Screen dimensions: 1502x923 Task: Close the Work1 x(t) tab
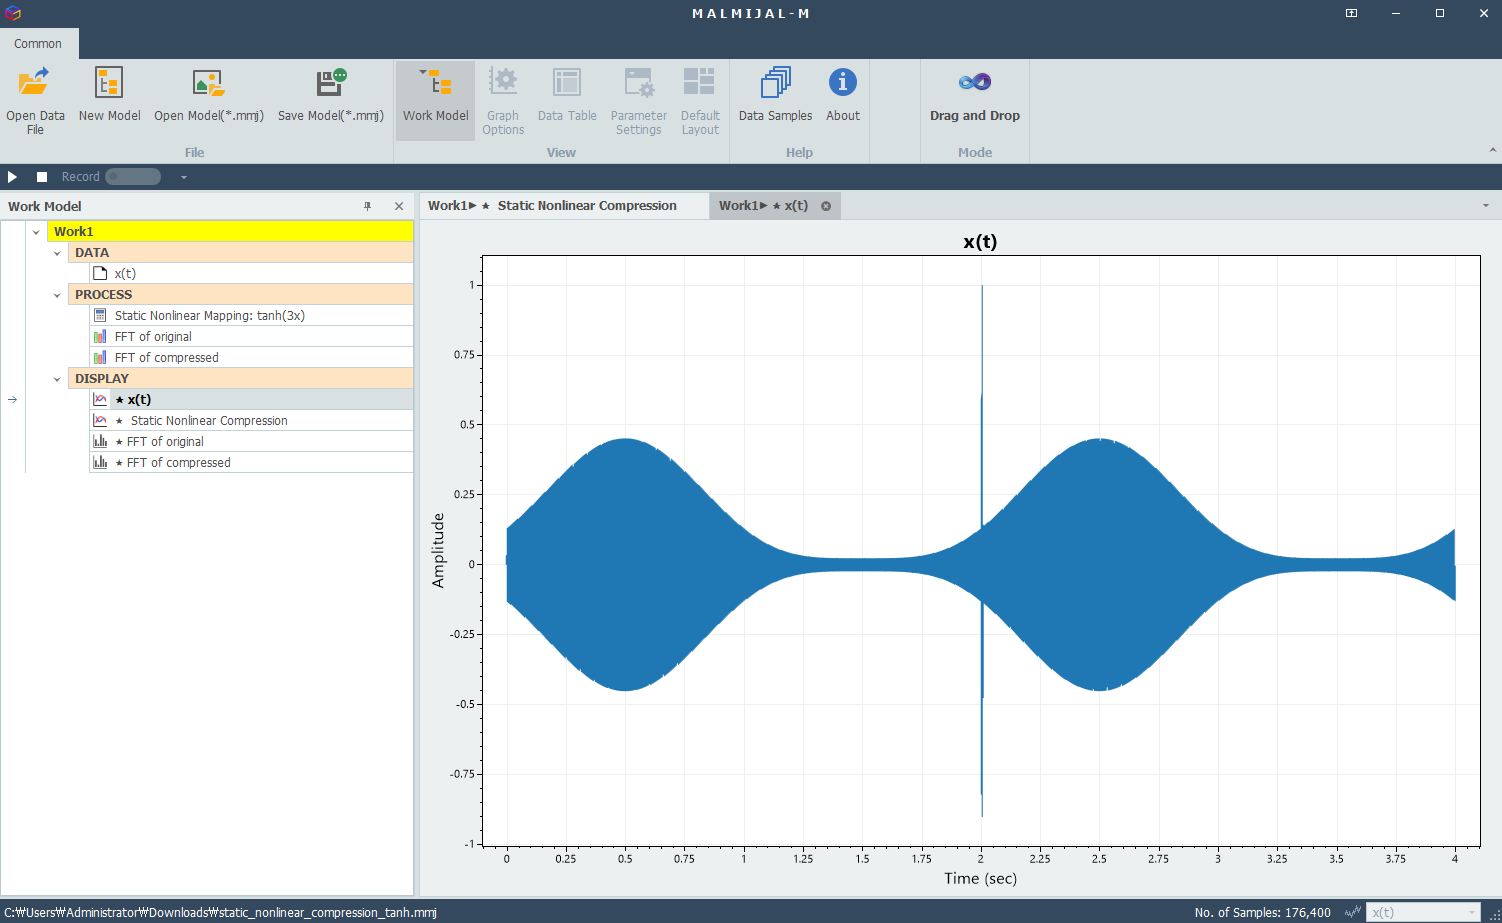(826, 206)
